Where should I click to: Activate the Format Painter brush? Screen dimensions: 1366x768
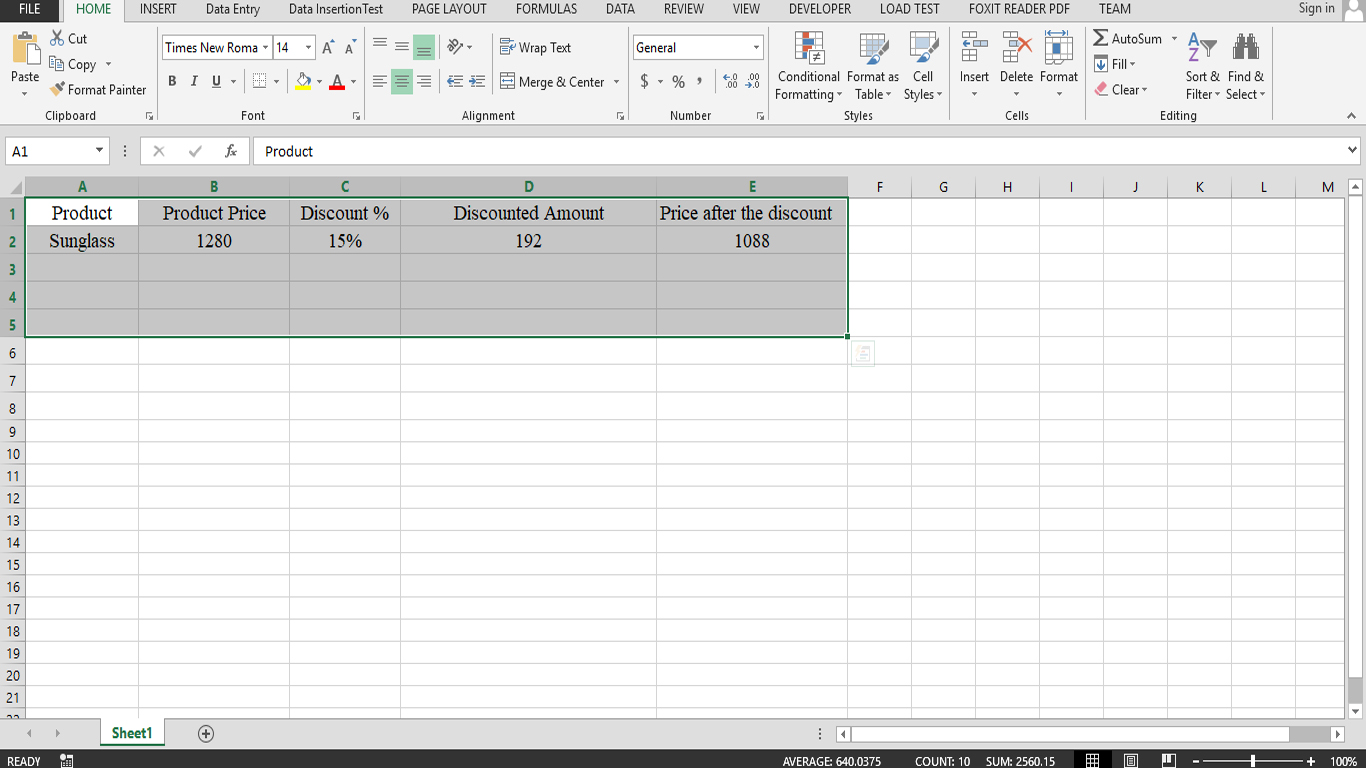click(x=57, y=89)
